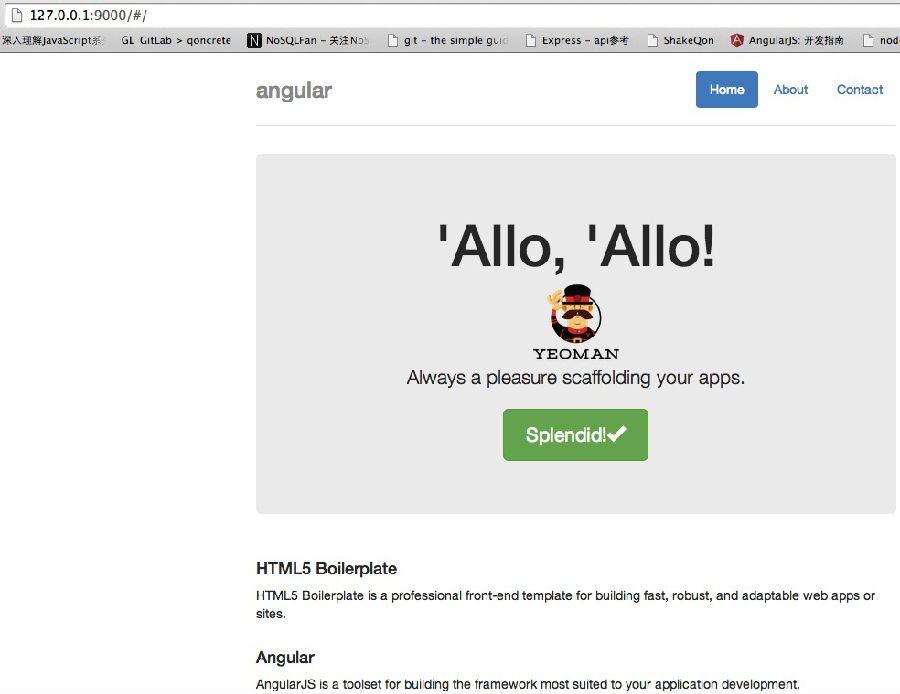Open the About nav tab
This screenshot has height=694, width=900.
[790, 90]
